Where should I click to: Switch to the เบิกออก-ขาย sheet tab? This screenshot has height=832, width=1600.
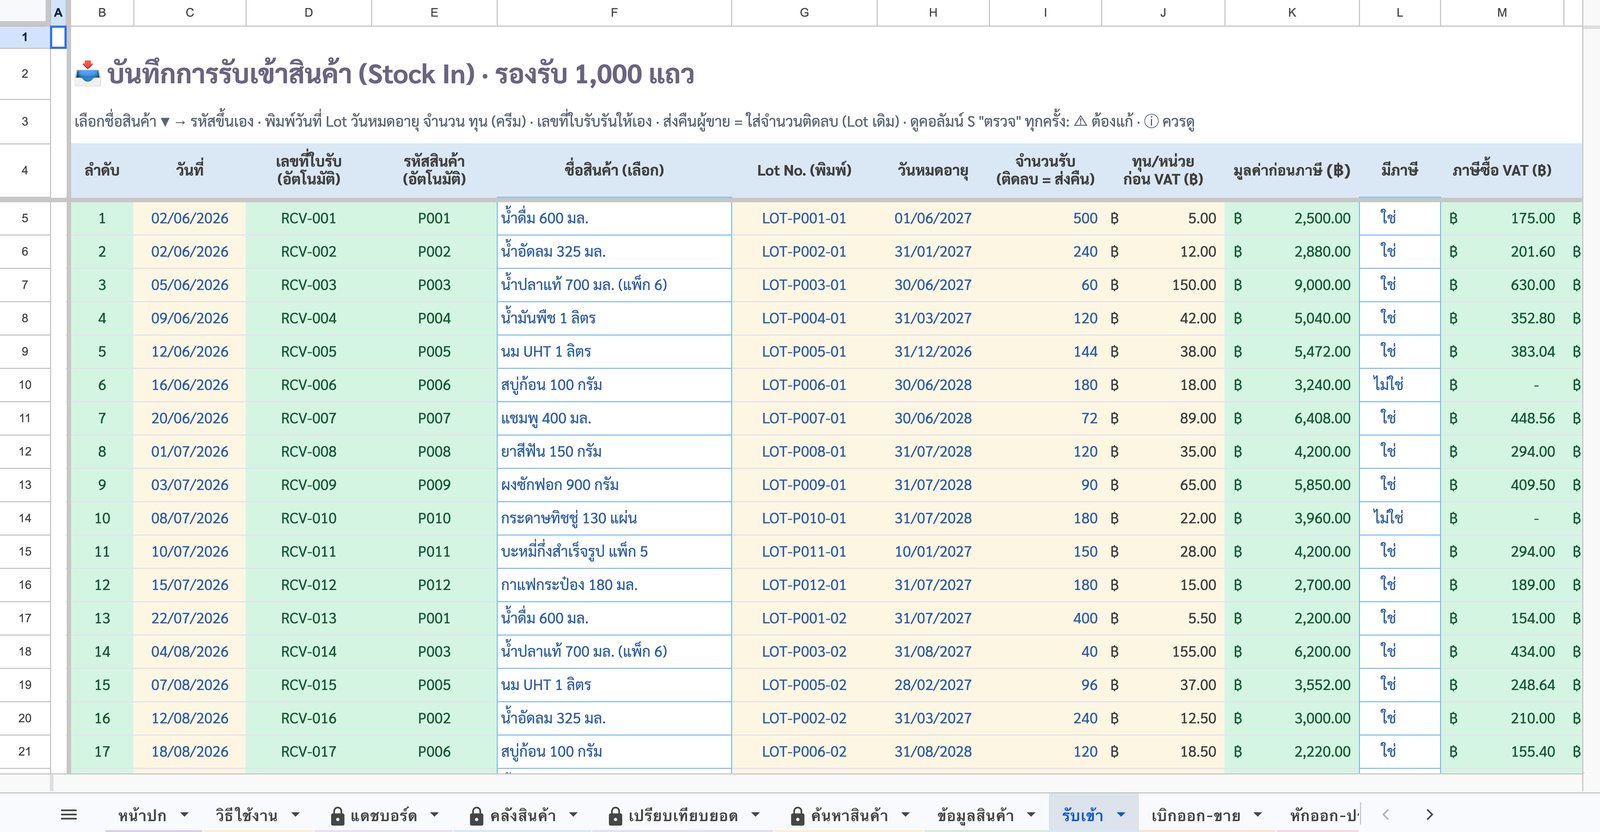click(1196, 815)
